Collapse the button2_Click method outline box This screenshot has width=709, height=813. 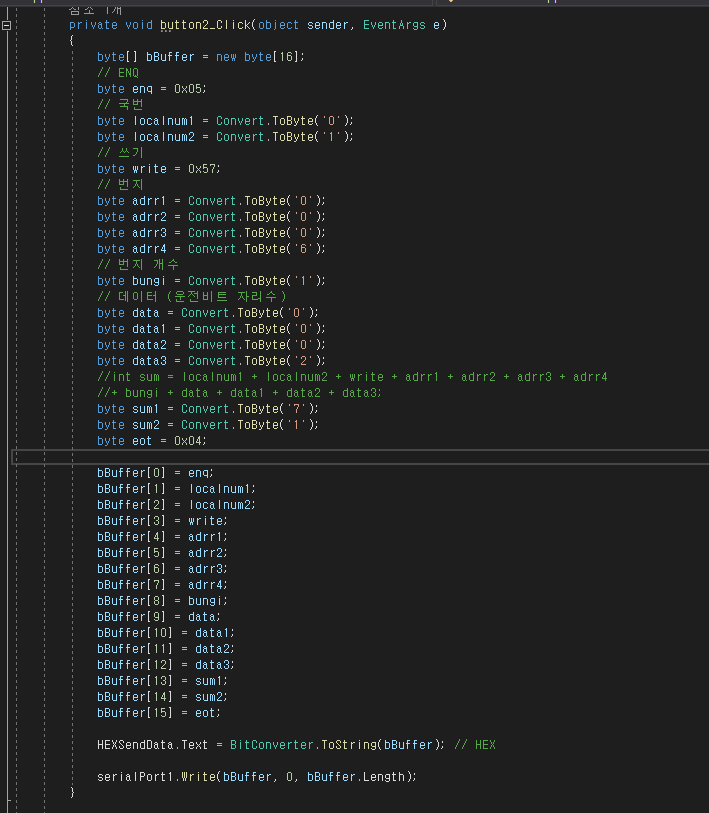coord(6,25)
